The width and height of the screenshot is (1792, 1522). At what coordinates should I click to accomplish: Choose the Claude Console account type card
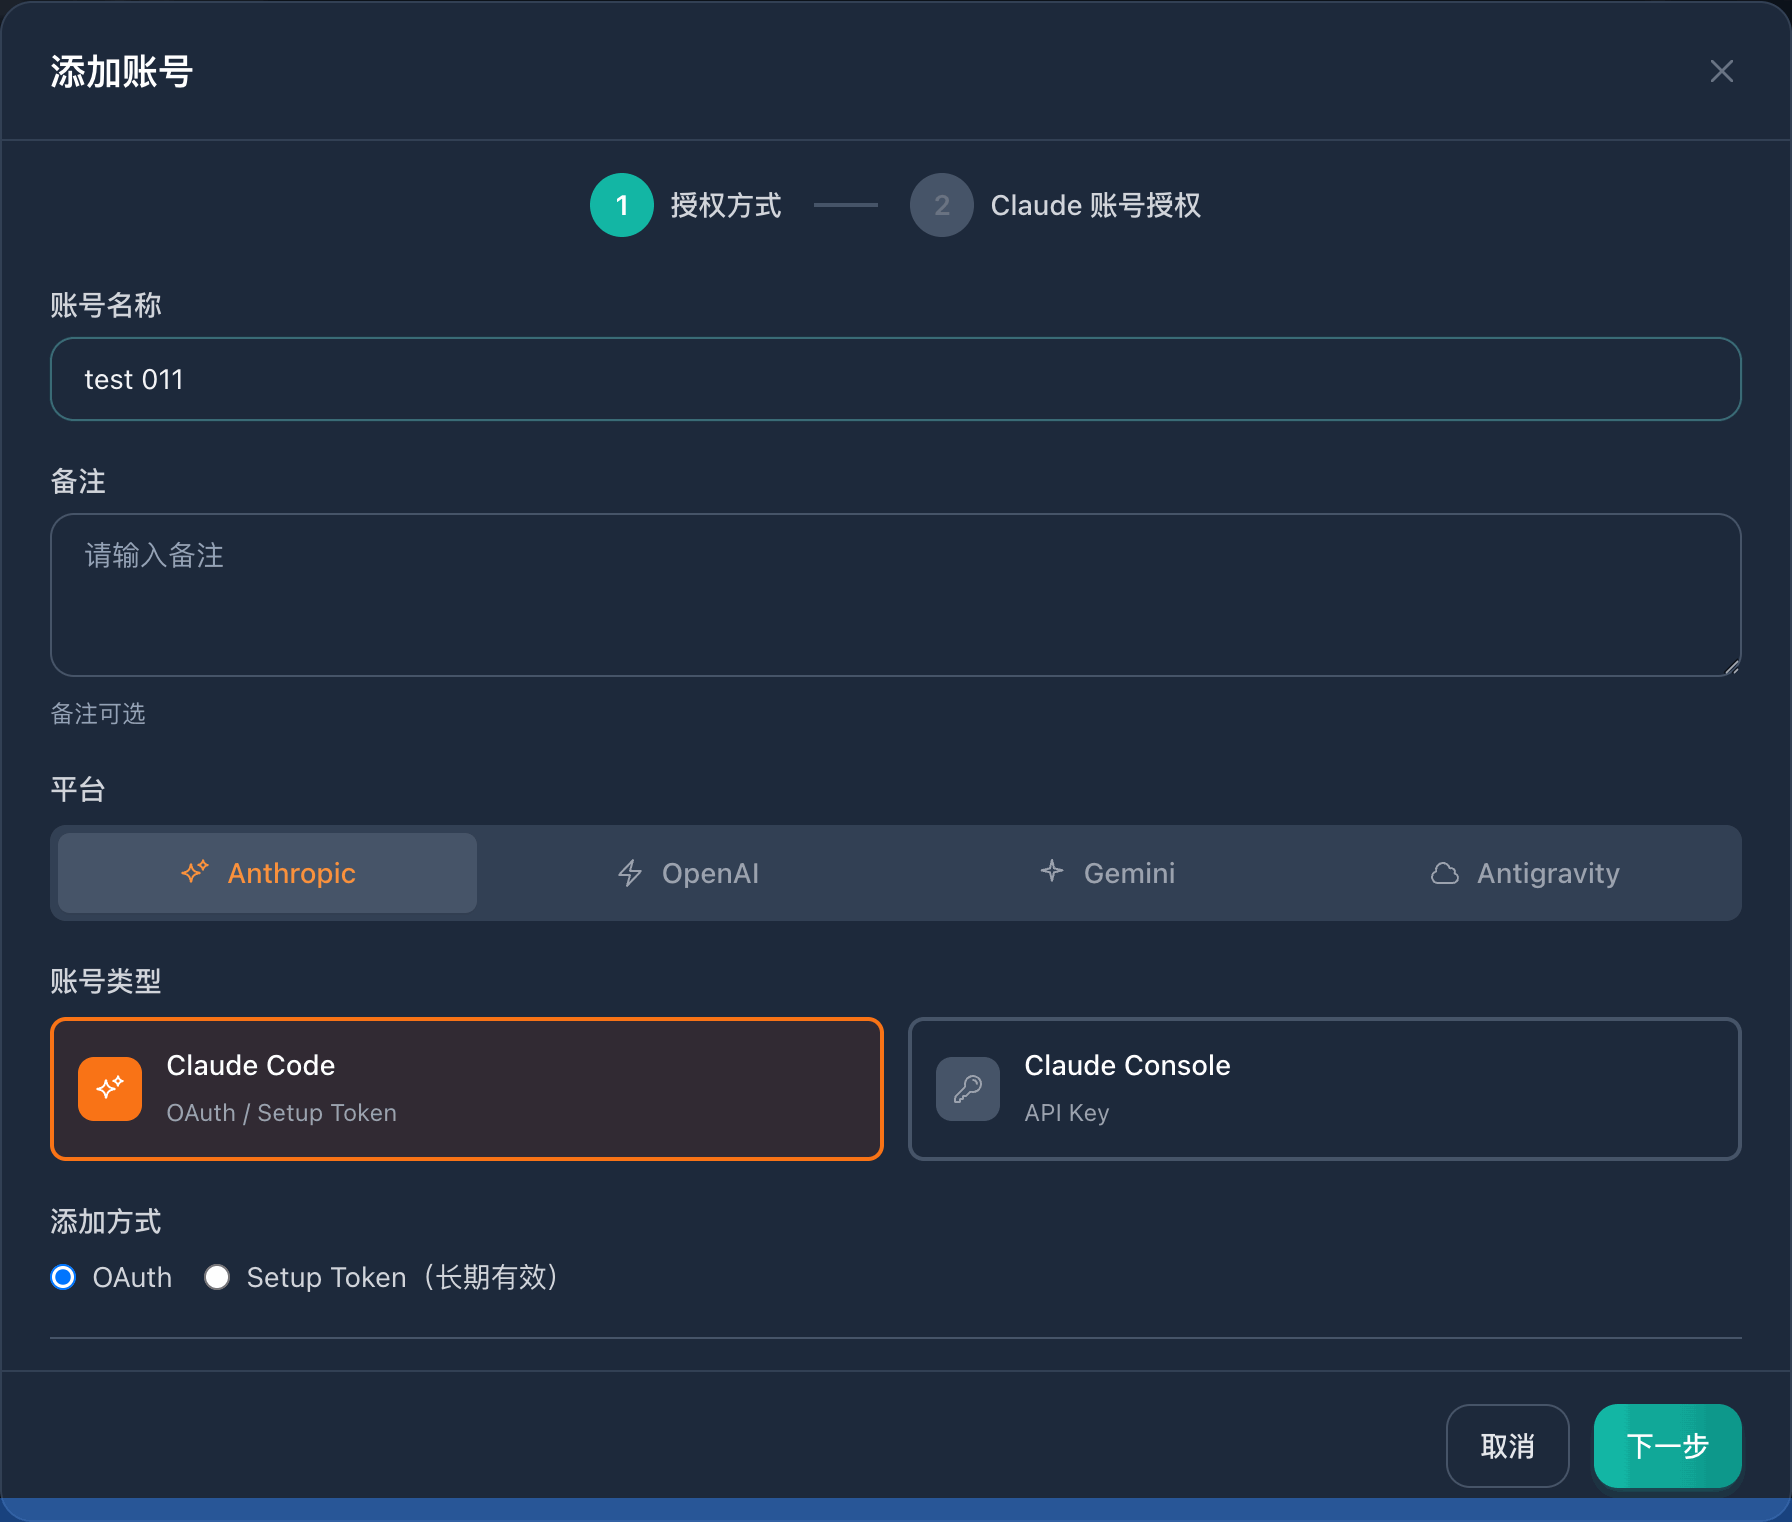(x=1324, y=1089)
